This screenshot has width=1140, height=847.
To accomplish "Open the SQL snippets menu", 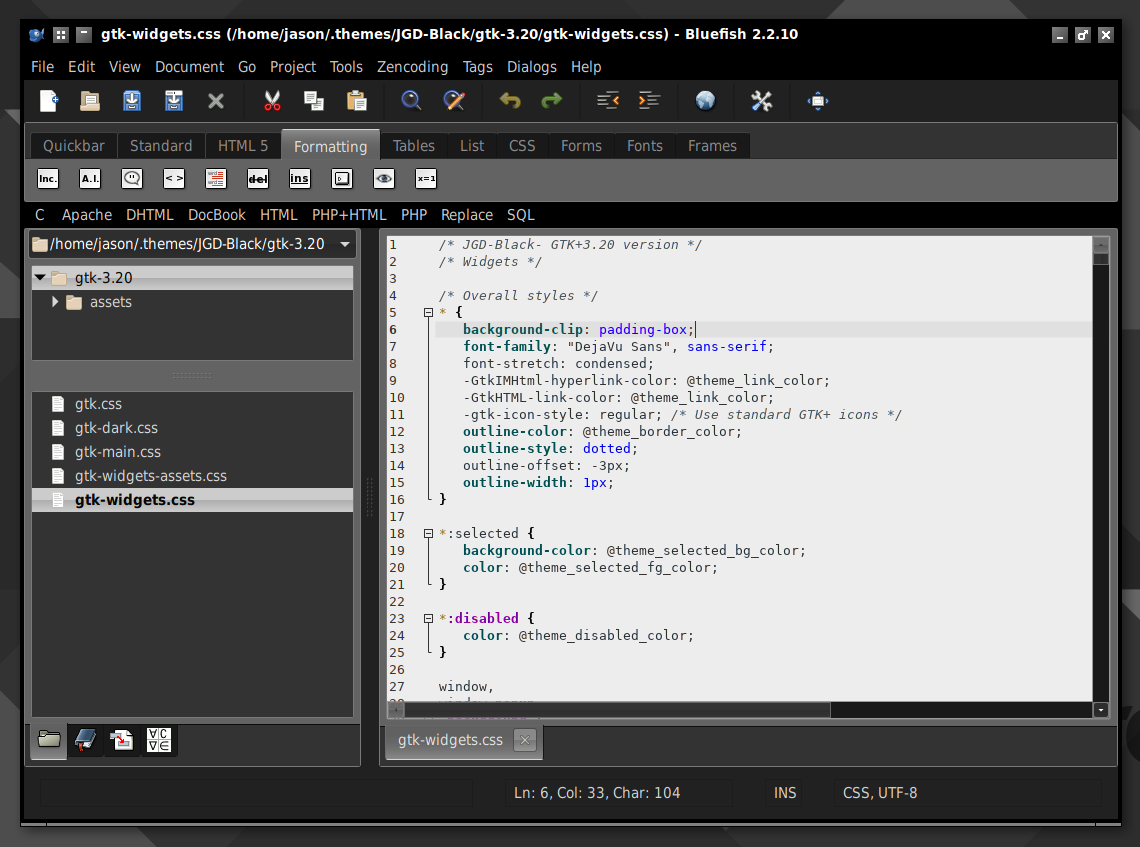I will click(521, 215).
